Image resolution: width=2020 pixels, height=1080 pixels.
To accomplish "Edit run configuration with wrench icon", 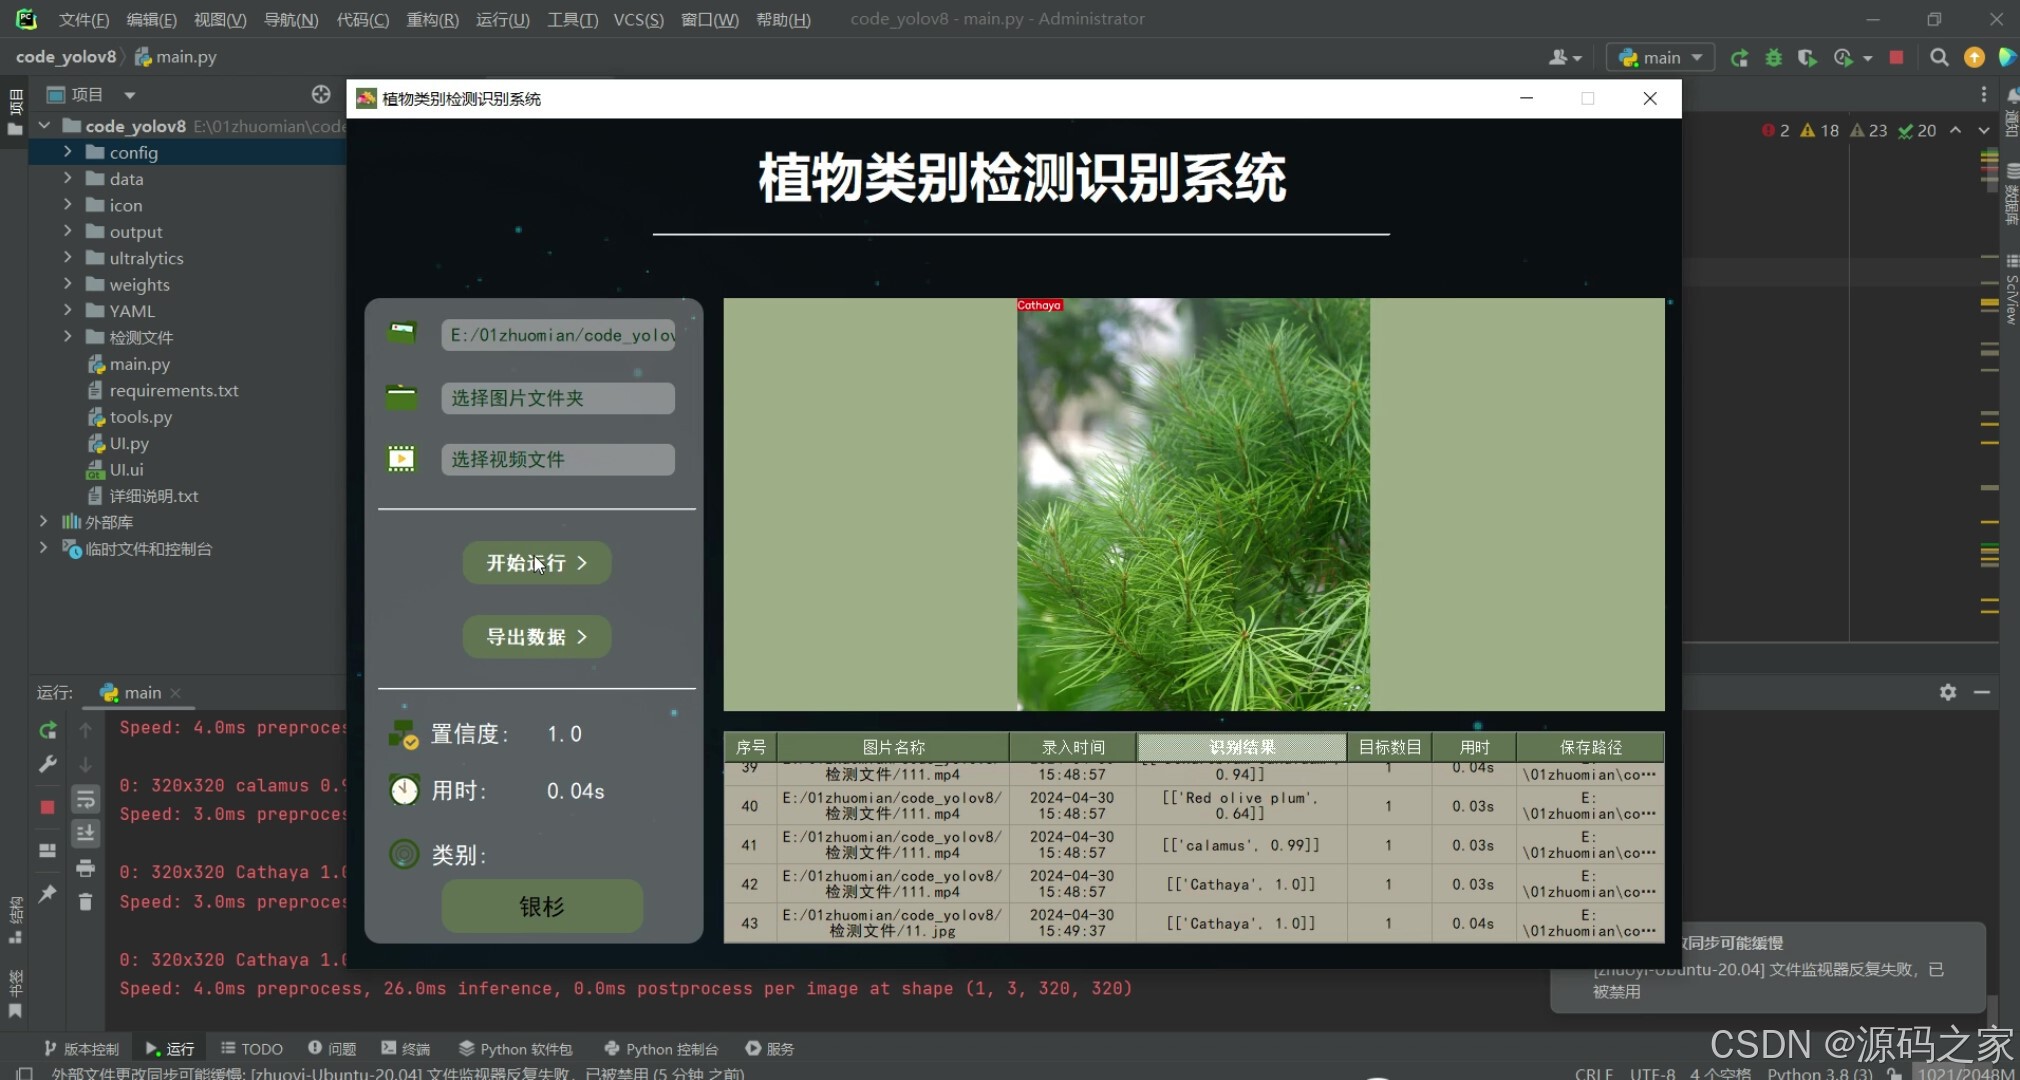I will (47, 761).
